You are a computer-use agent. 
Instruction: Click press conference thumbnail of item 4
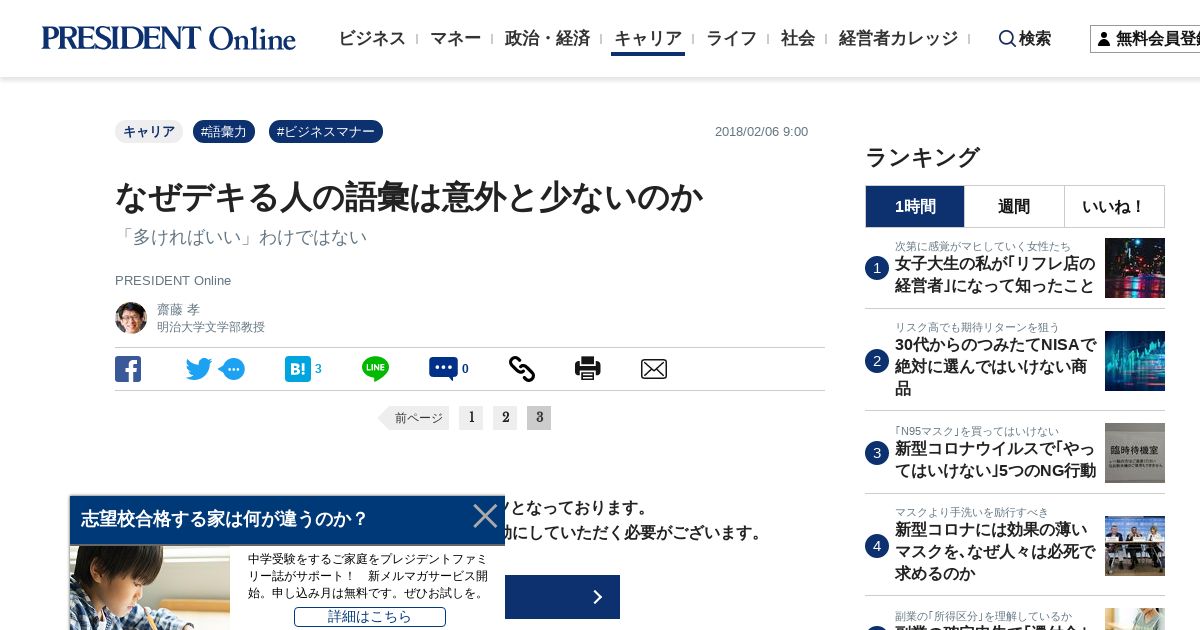[1135, 546]
